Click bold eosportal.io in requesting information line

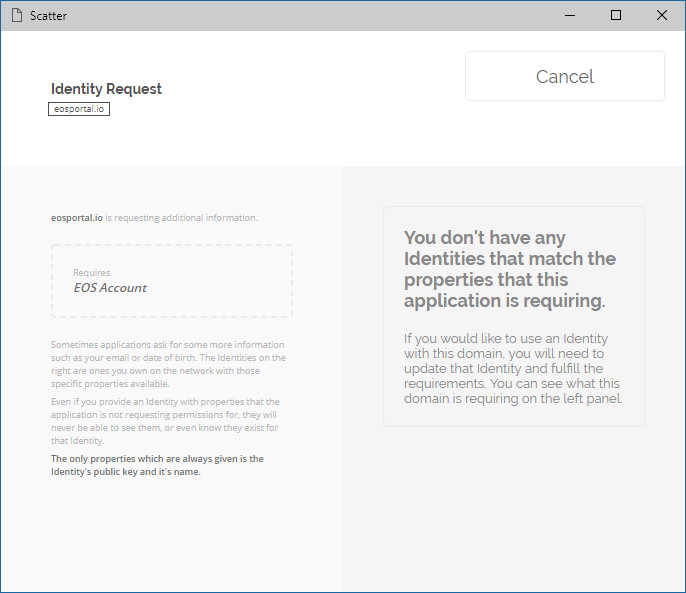[77, 218]
